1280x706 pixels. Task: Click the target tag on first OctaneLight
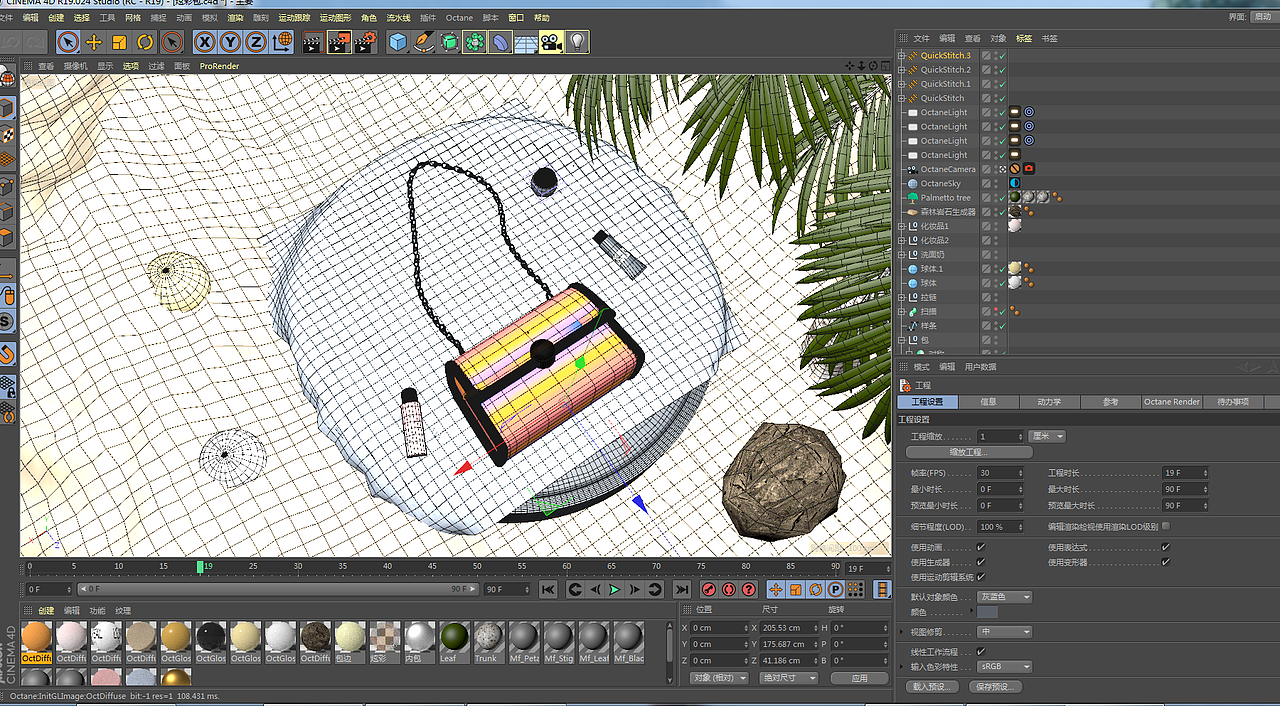[1029, 112]
